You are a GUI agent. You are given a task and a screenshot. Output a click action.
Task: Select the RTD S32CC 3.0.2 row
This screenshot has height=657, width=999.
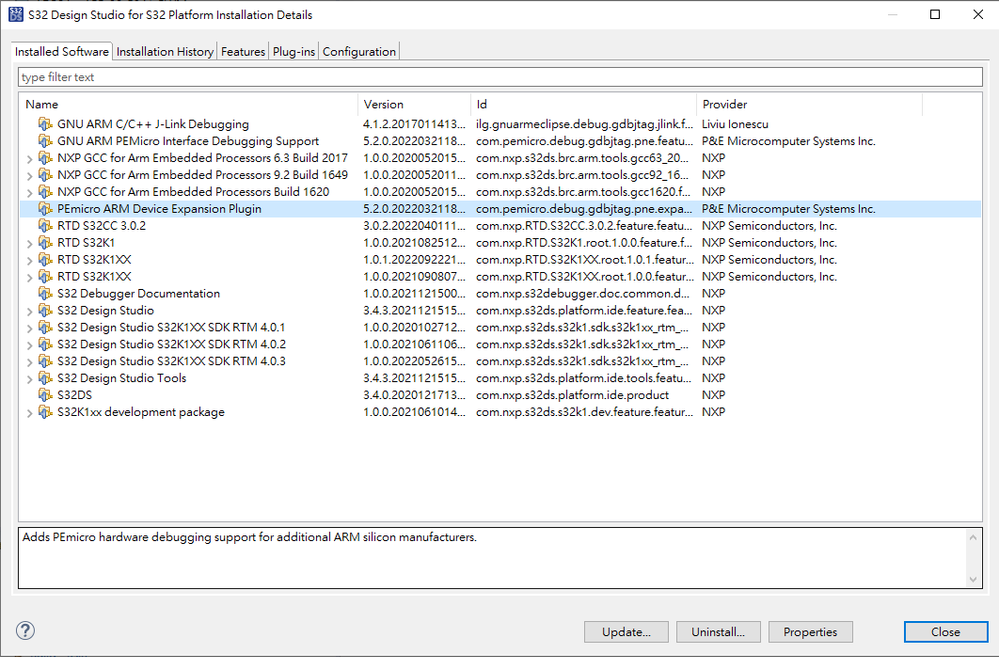pos(500,226)
